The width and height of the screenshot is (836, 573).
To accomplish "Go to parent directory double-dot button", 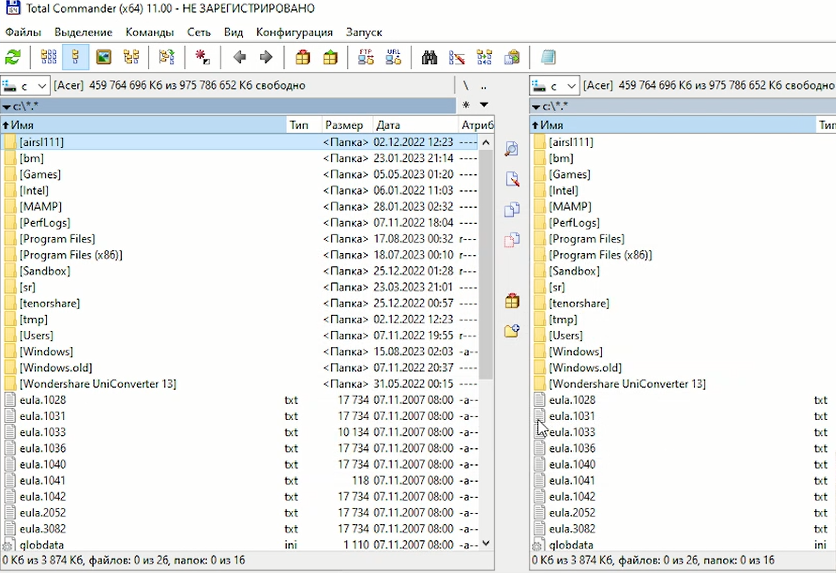I will [x=484, y=86].
